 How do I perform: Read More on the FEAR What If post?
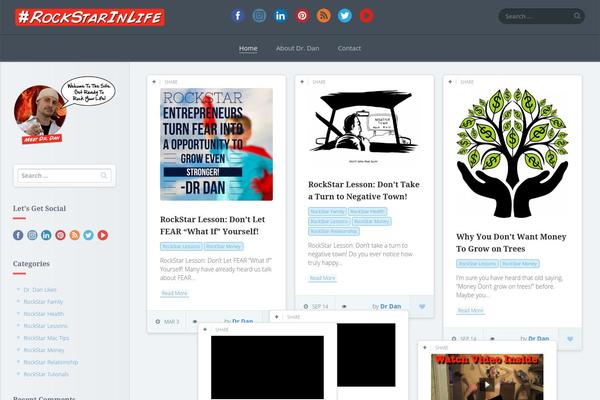[174, 293]
